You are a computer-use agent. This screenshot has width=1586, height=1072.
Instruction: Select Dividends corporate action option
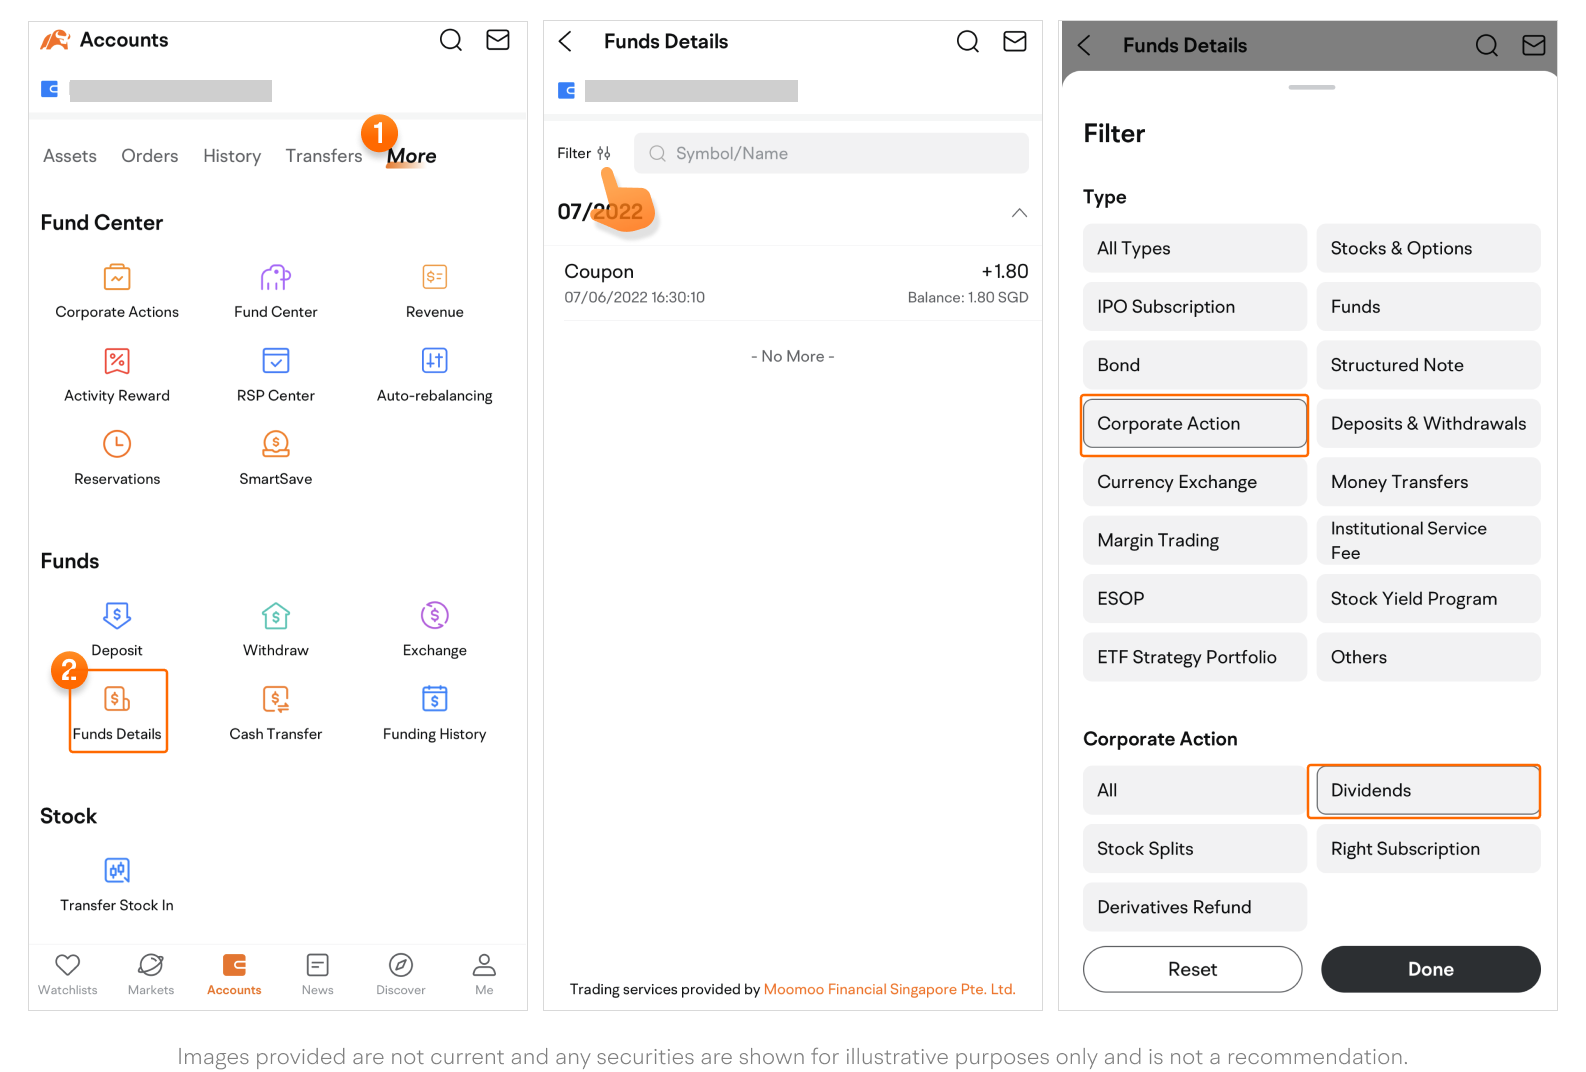coord(1427,790)
